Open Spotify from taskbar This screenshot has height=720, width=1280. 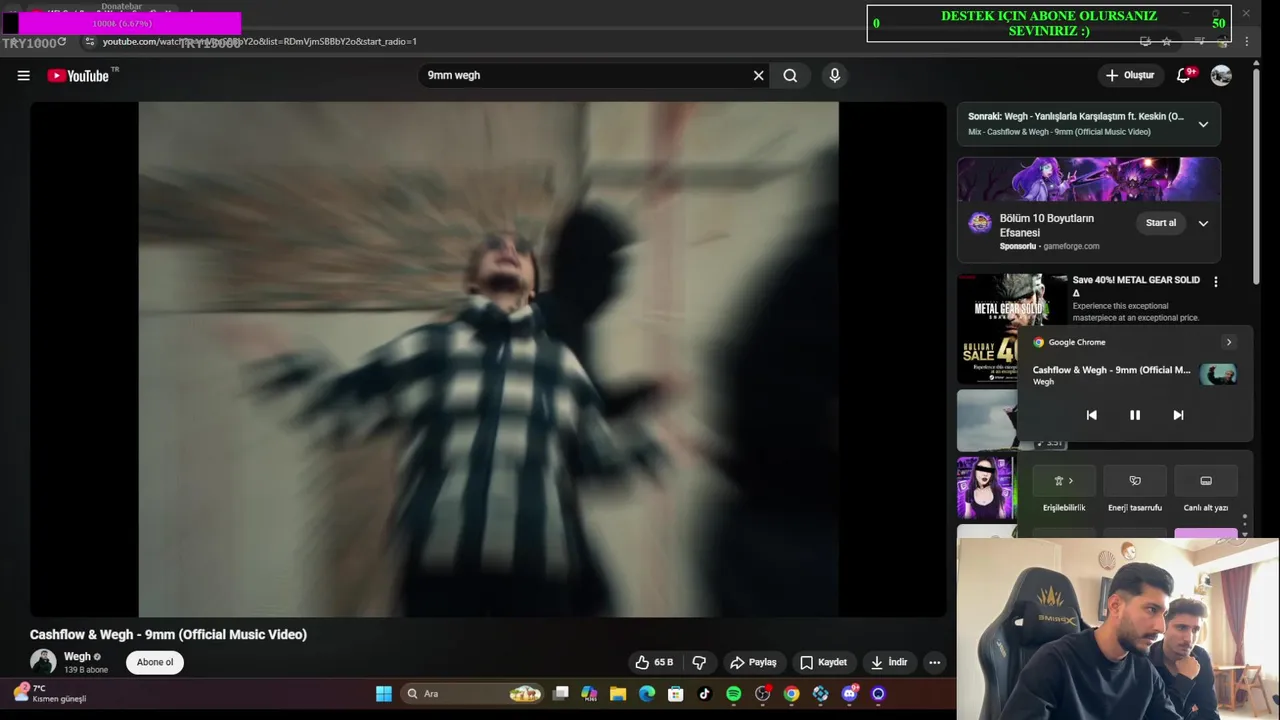[x=734, y=693]
